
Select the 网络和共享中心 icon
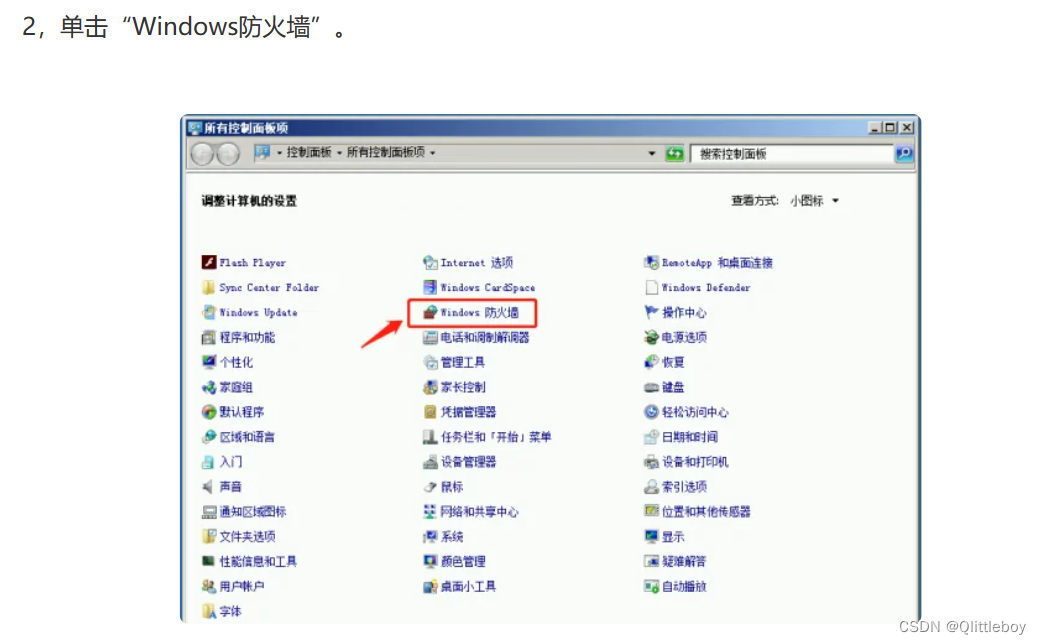(430, 512)
